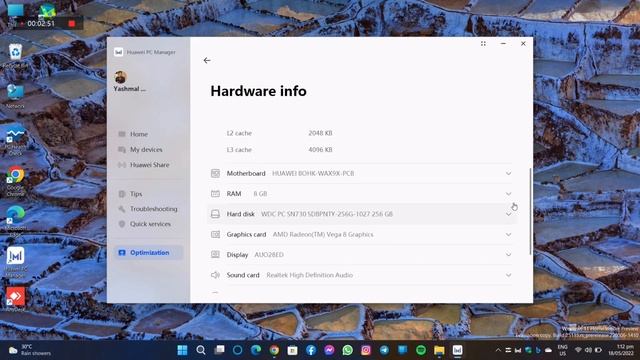Open the PC Health Check desktop shortcut
Image resolution: width=640 pixels, height=360 pixels.
click(15, 141)
